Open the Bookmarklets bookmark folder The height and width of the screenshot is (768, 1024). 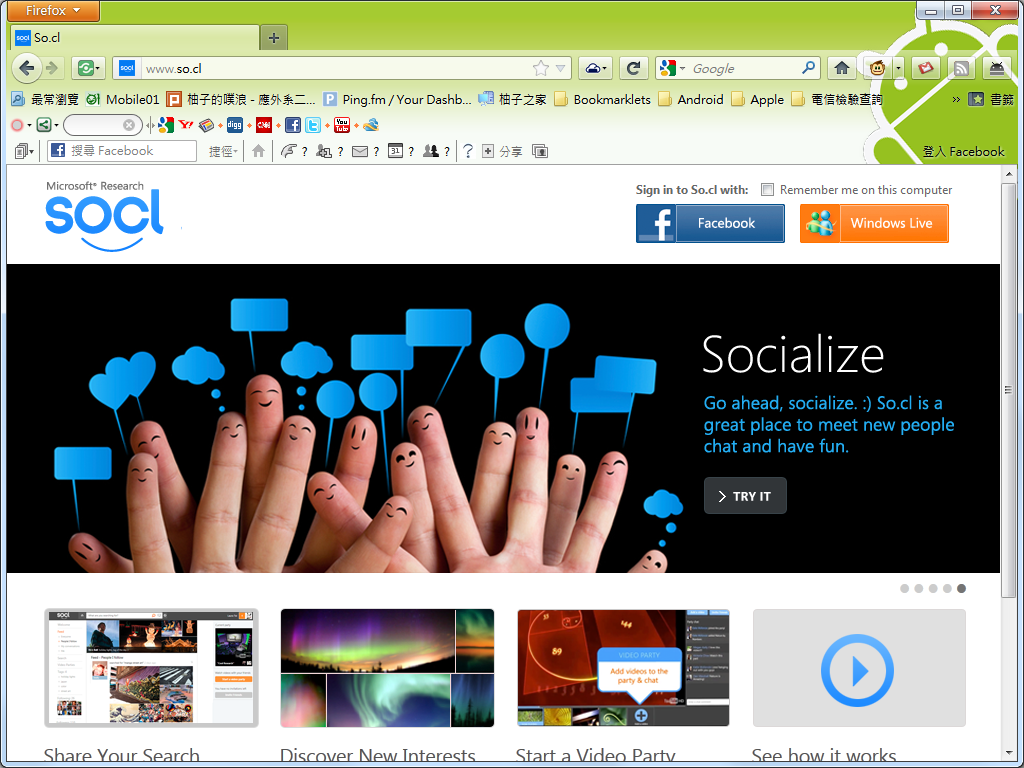tap(602, 99)
